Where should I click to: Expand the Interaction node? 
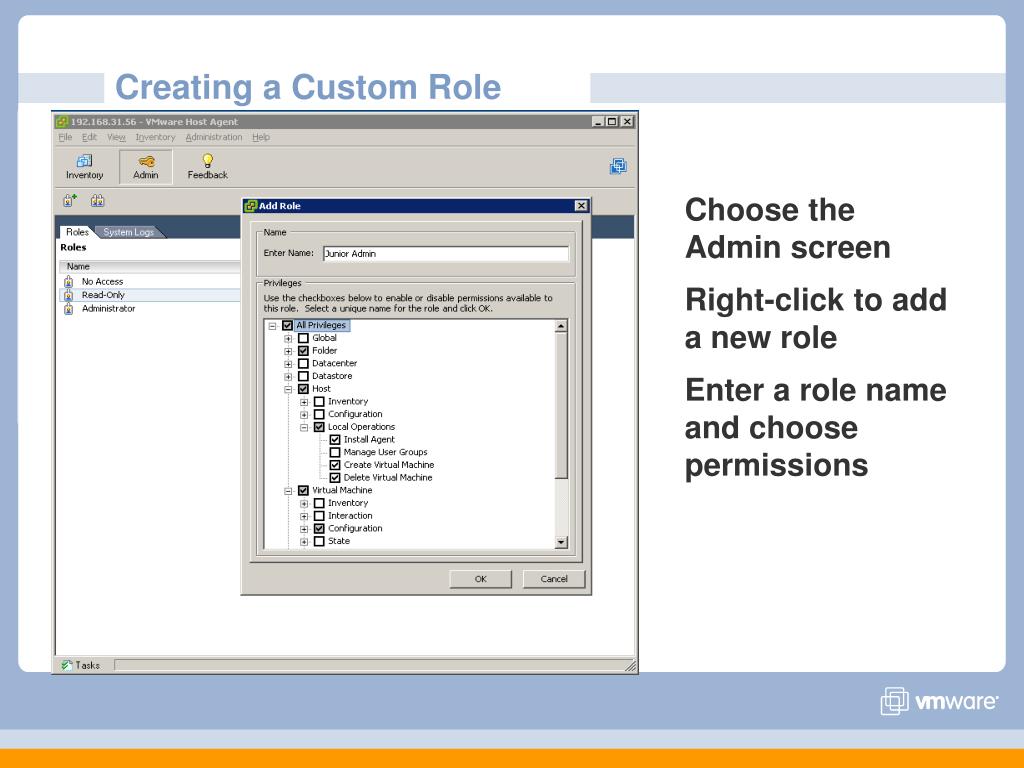pyautogui.click(x=304, y=517)
